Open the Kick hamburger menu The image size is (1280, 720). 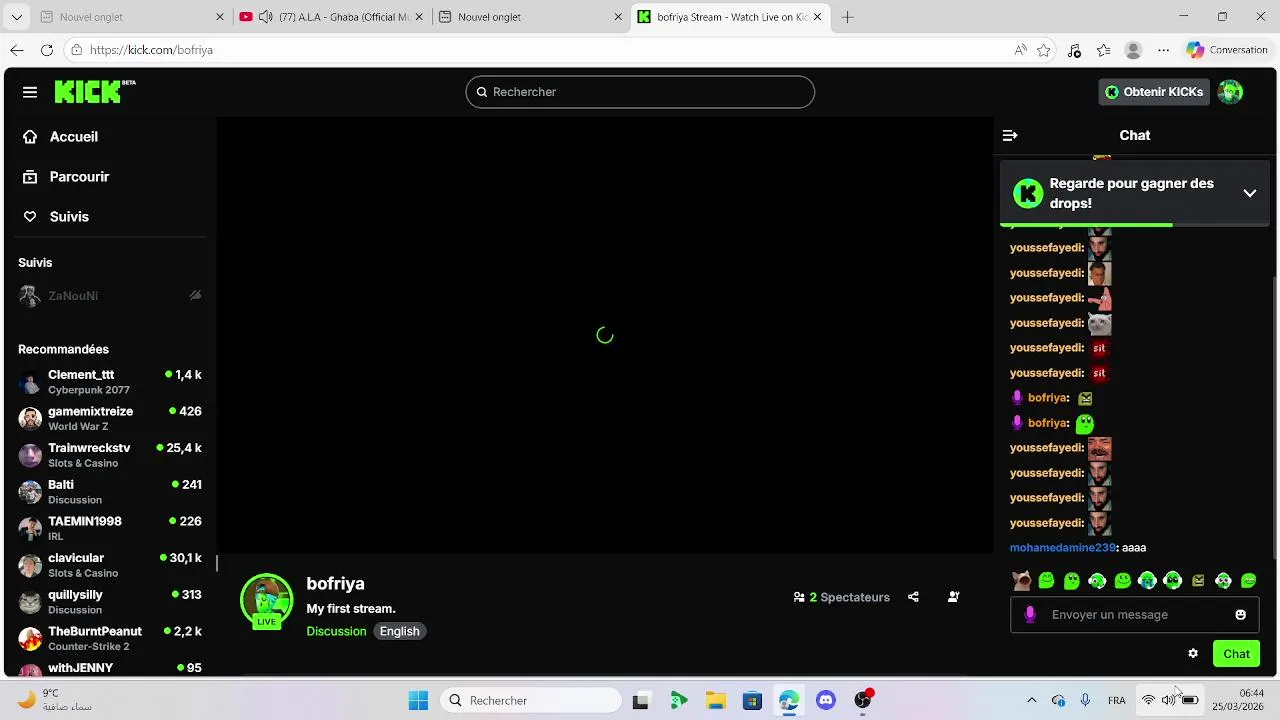pos(30,92)
